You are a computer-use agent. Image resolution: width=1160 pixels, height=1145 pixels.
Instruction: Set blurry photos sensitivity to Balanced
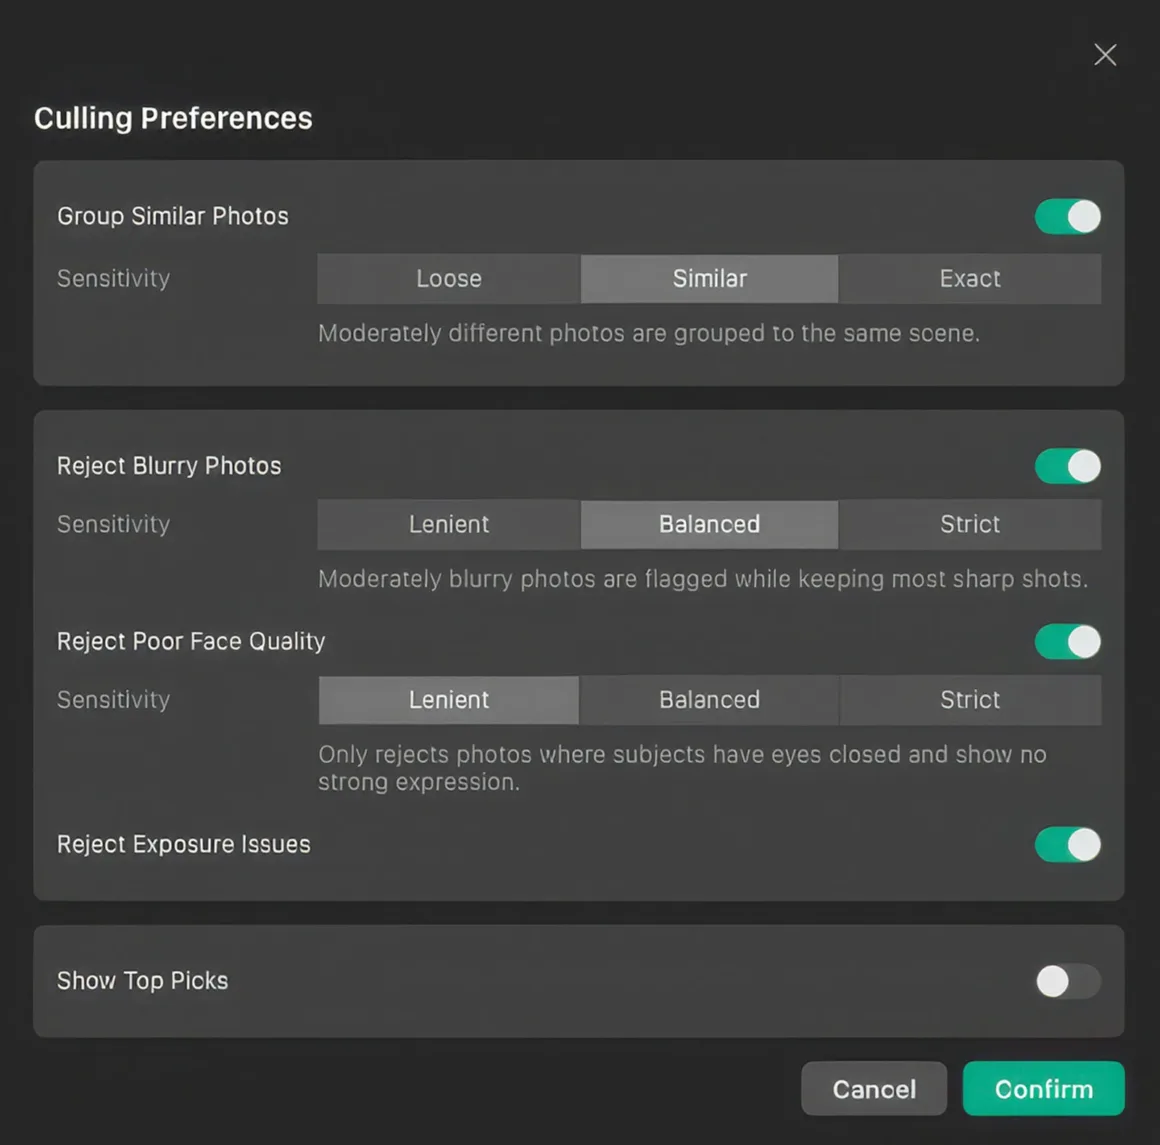[709, 524]
